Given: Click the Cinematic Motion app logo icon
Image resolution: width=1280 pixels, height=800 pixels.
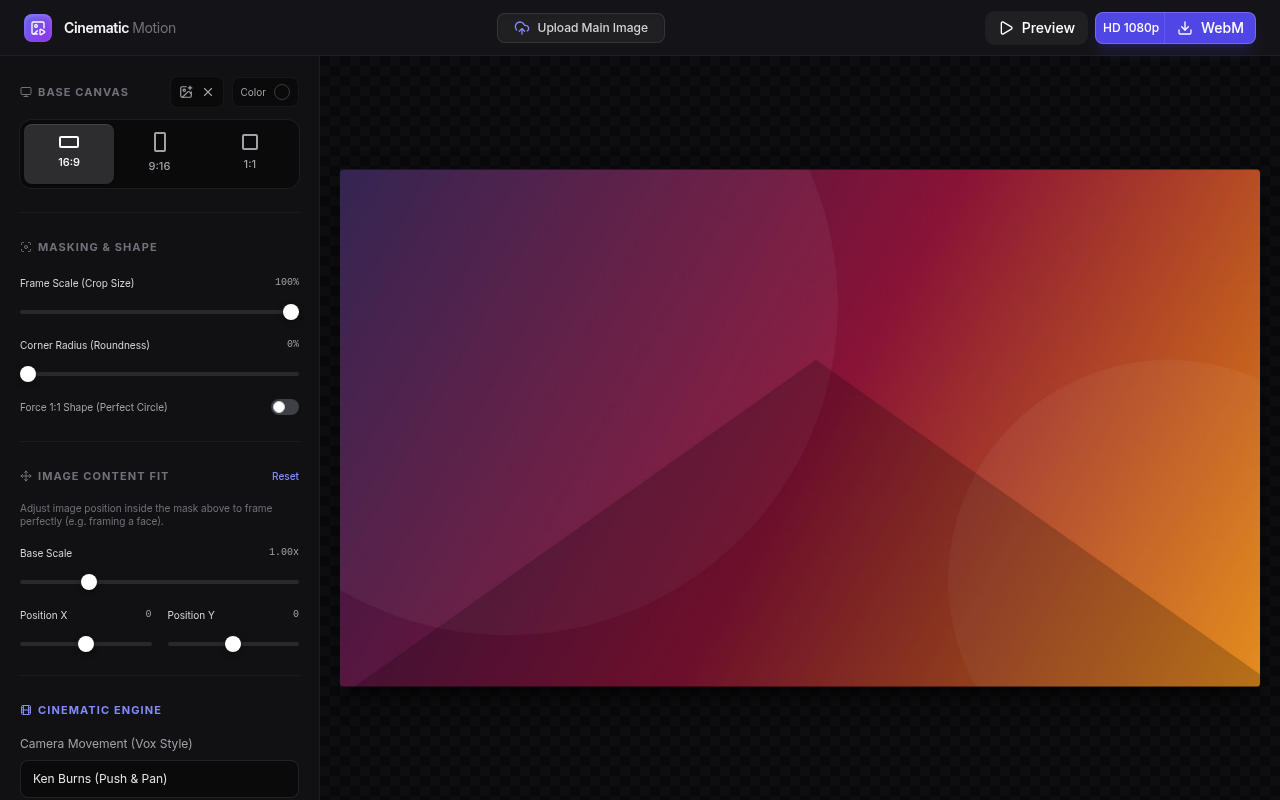Looking at the screenshot, I should [x=38, y=28].
